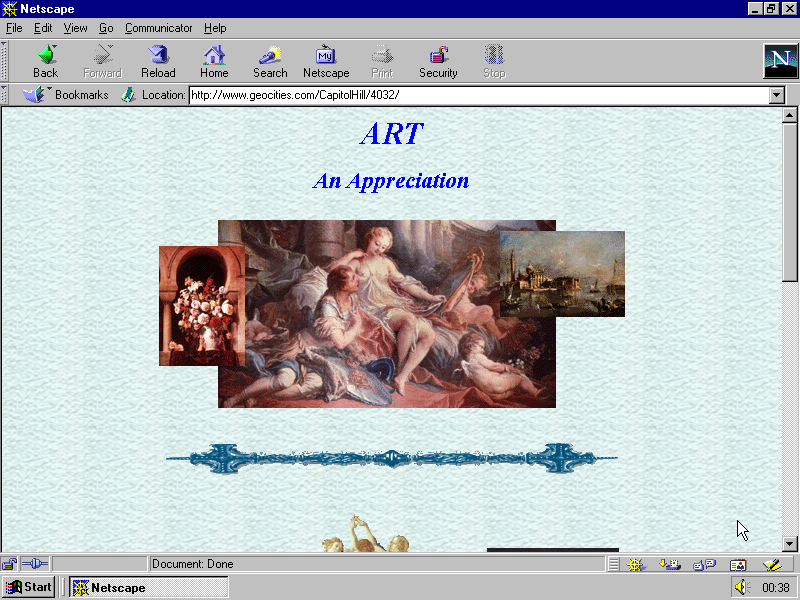The image size is (800, 600).
Task: Reload the current page
Action: pyautogui.click(x=159, y=61)
